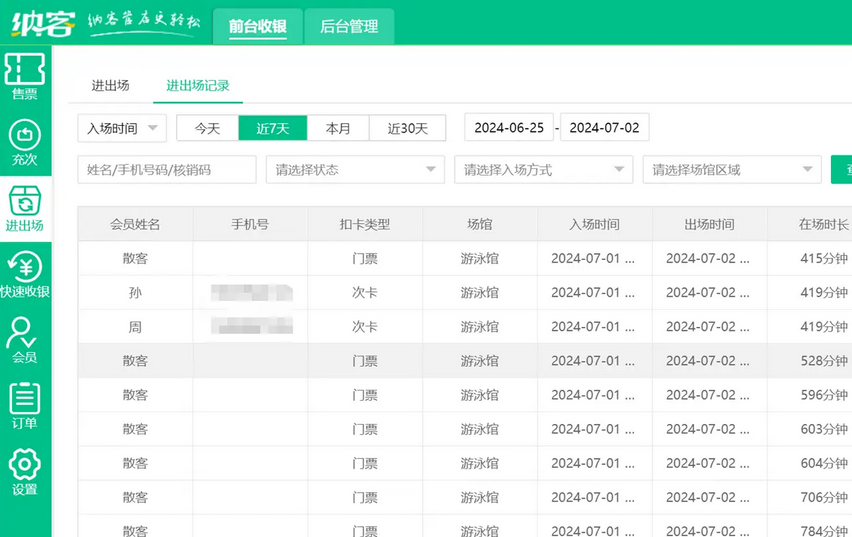Click 游泳馆 in the 528分钟 row
The height and width of the screenshot is (537, 852).
[x=480, y=360]
